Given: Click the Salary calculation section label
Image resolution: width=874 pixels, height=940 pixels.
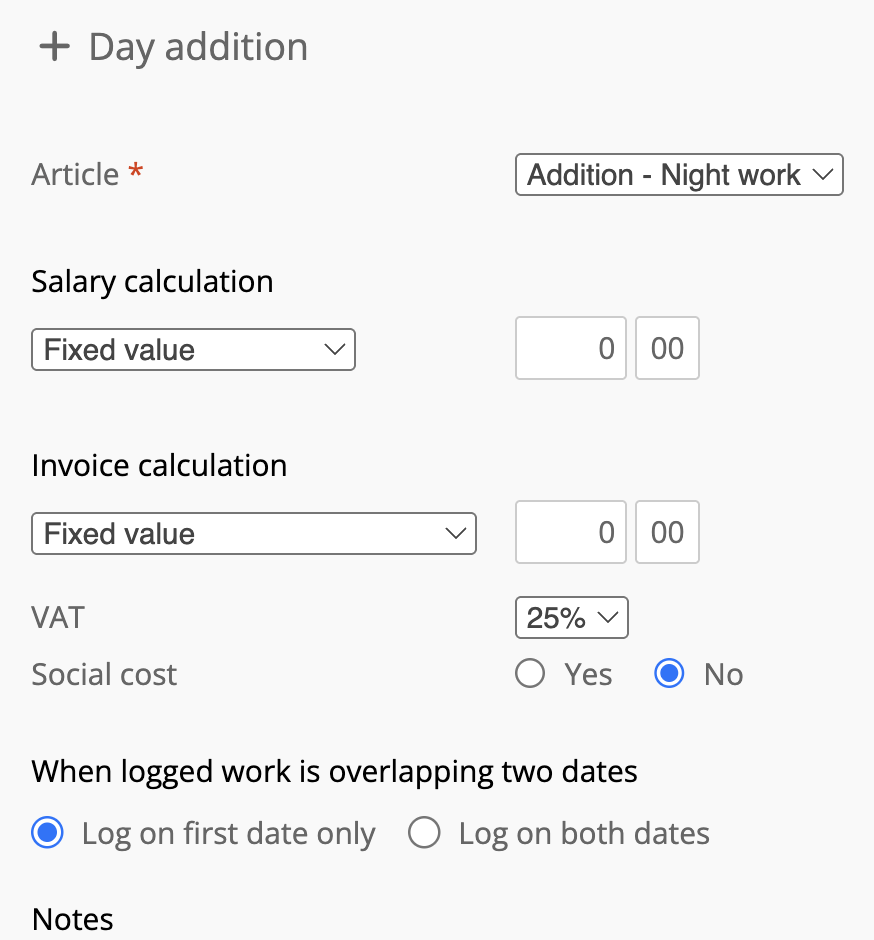Looking at the screenshot, I should [x=152, y=281].
